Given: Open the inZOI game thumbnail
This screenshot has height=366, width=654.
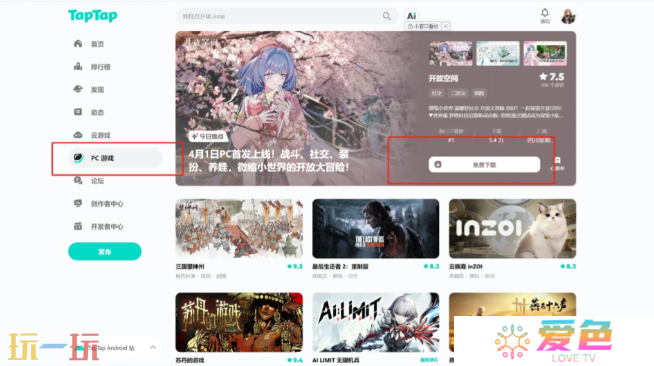Looking at the screenshot, I should click(x=512, y=228).
